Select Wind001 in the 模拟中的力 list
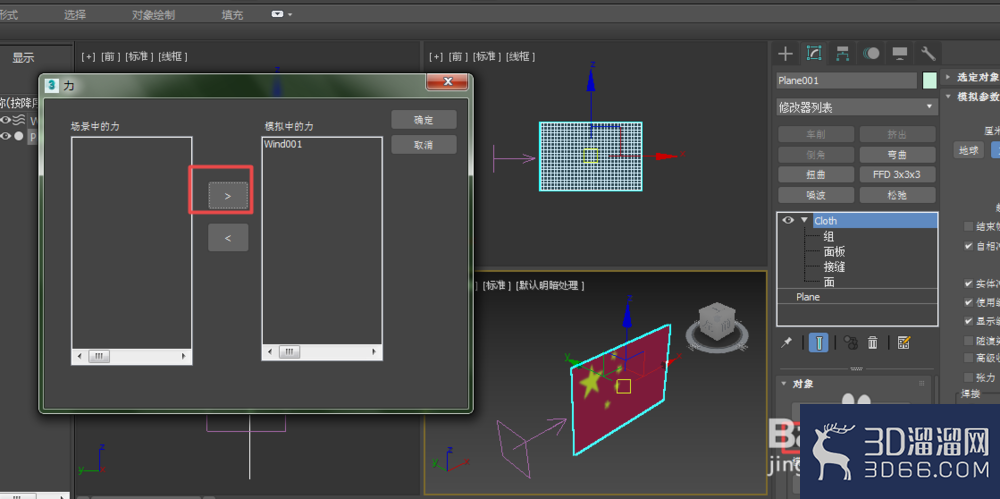 coord(283,144)
